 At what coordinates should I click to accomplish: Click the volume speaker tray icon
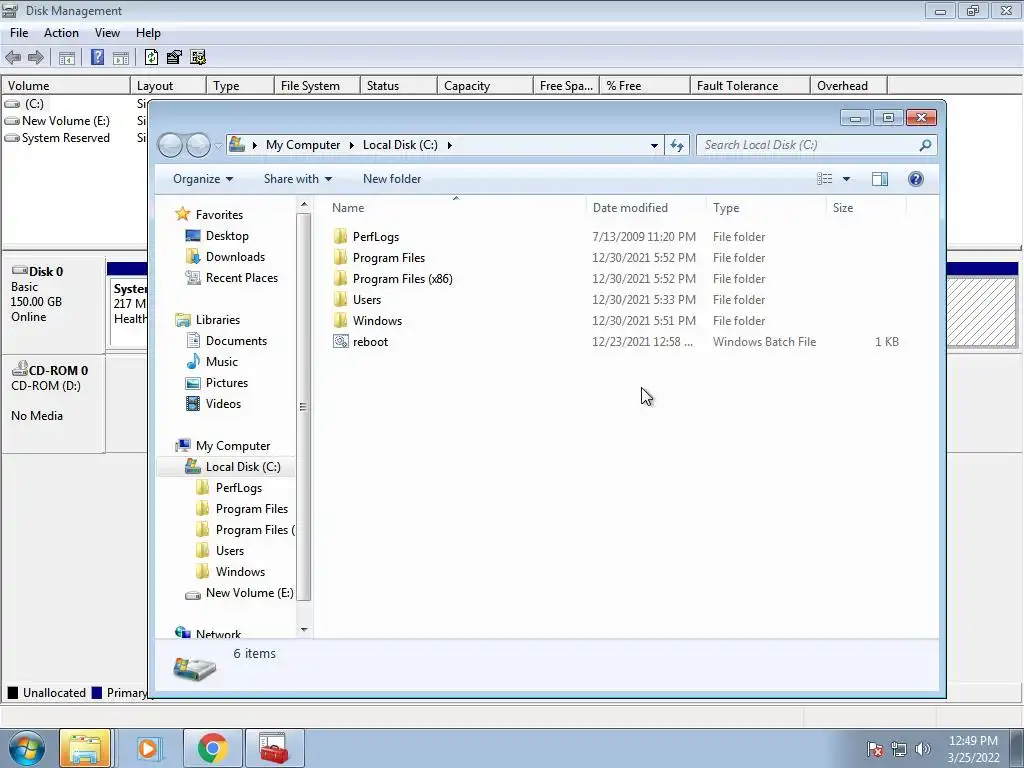922,749
